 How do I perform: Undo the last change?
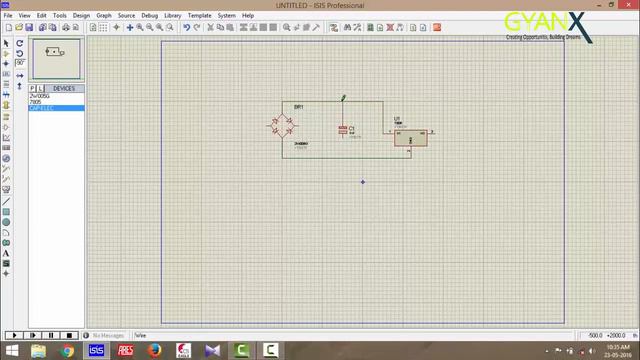pos(187,27)
